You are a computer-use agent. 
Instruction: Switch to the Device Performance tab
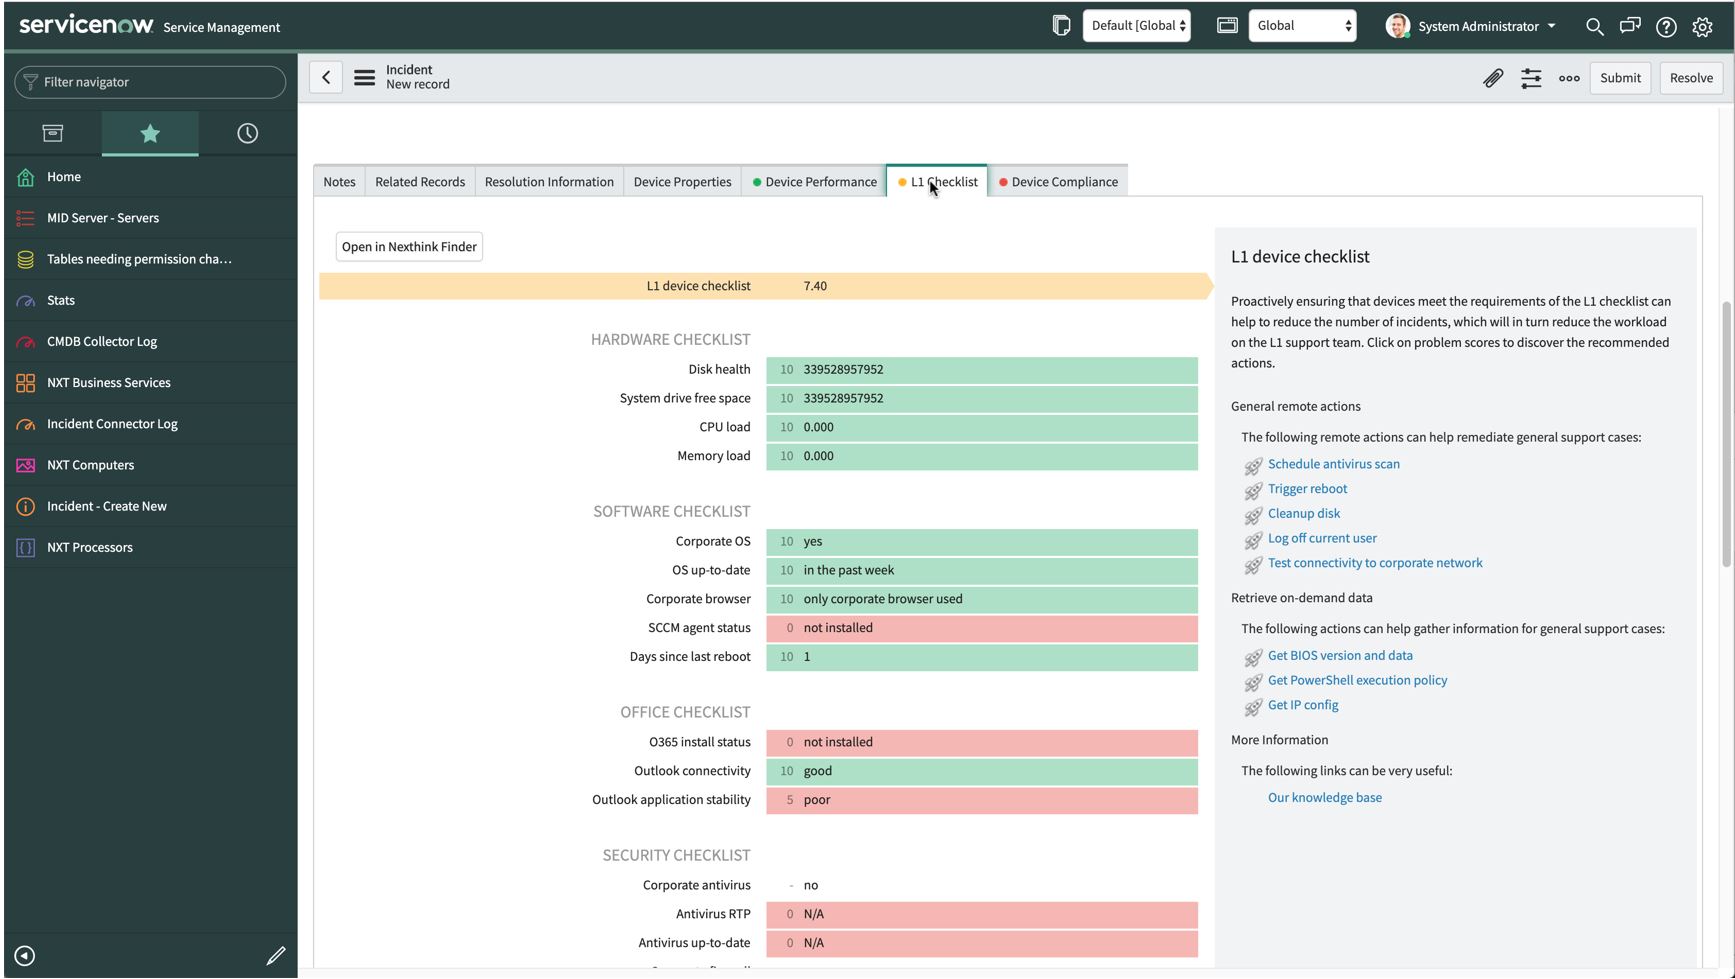point(814,182)
